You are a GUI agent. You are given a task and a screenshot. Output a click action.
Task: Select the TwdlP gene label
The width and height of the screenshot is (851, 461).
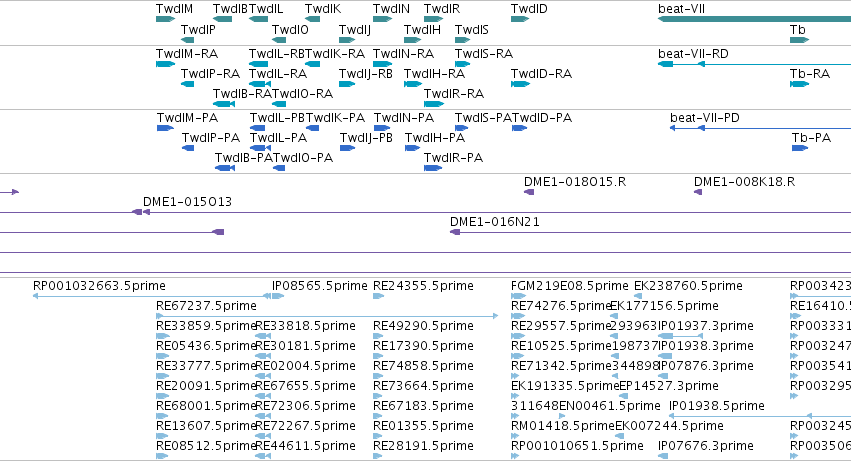[x=198, y=29]
